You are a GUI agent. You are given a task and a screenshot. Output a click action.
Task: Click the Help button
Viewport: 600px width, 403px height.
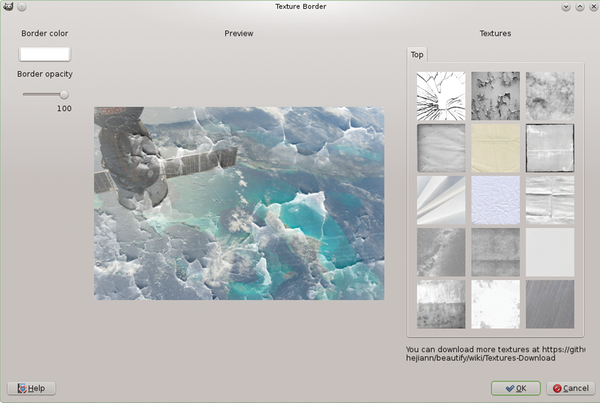(31, 388)
